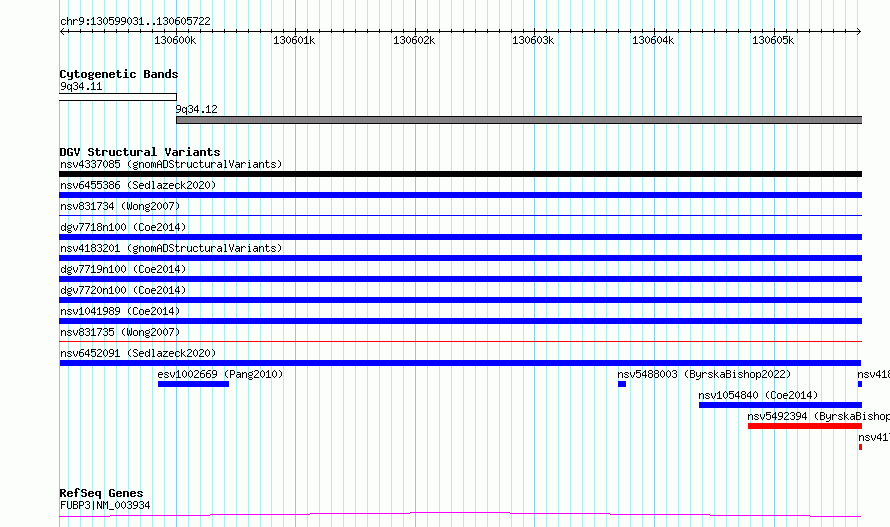Open variant label nsv1041989 (Coe2014)
The width and height of the screenshot is (890, 527).
coord(120,311)
